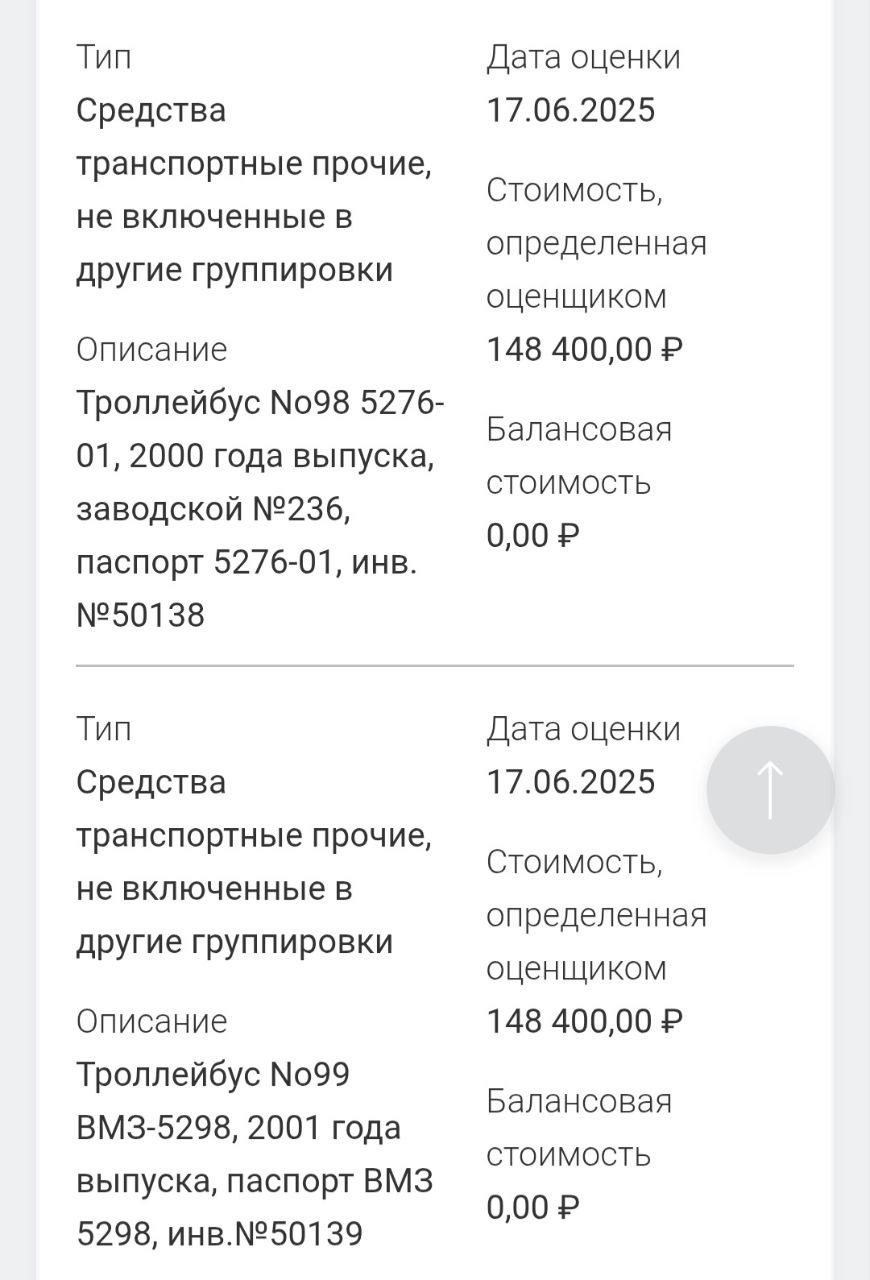Viewport: 870px width, 1280px height.
Task: Click second balance value 0,00 ₽
Action: point(532,1208)
